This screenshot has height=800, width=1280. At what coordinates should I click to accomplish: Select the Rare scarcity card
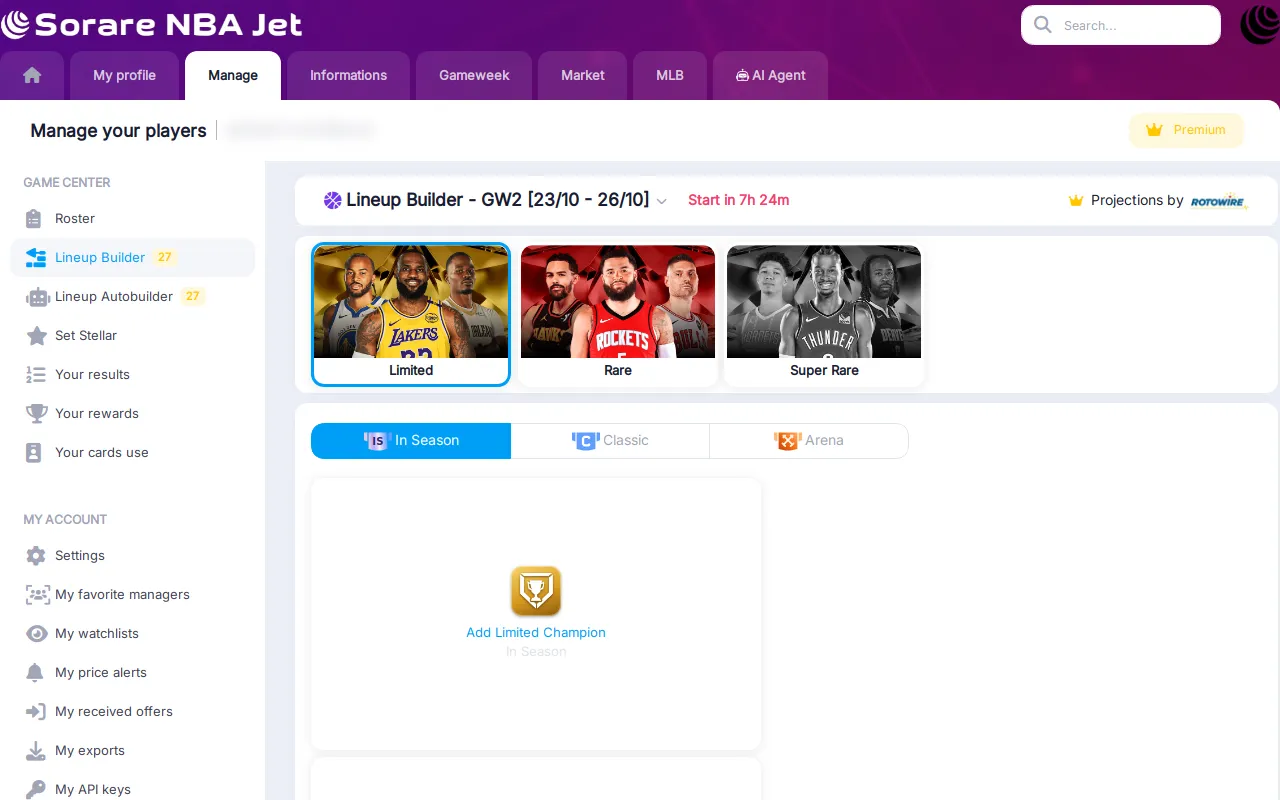tap(618, 314)
